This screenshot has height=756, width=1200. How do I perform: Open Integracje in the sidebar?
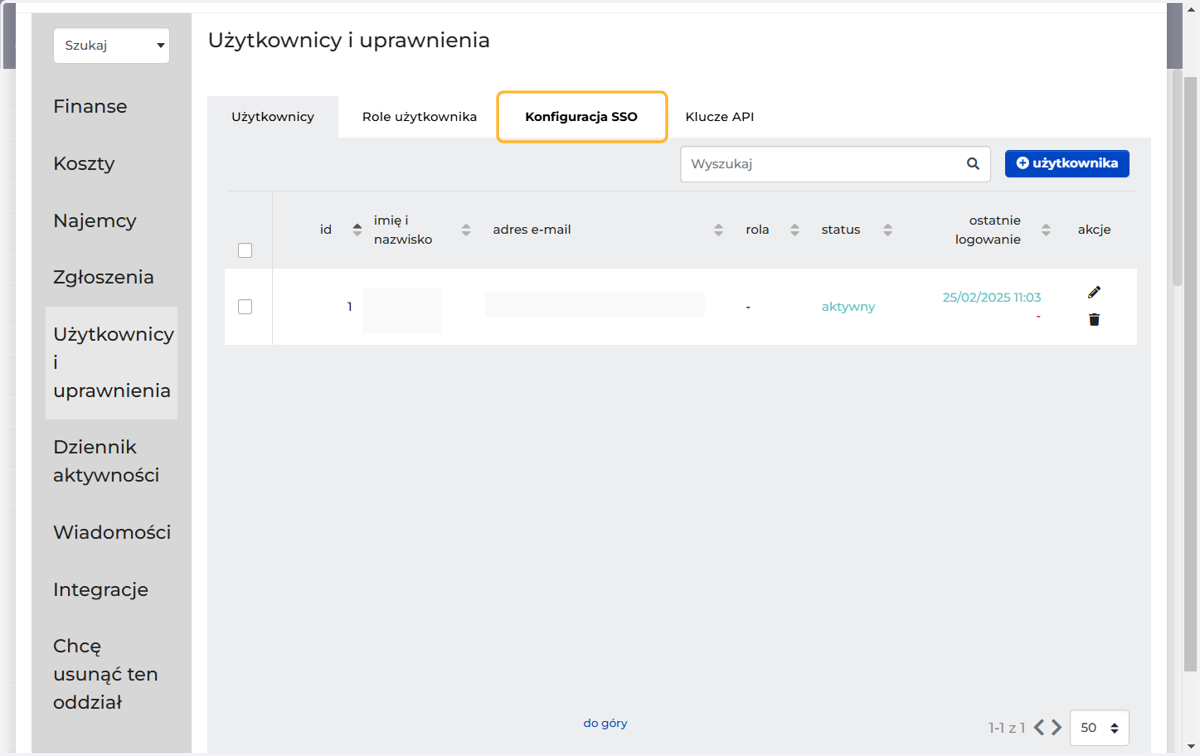click(101, 589)
